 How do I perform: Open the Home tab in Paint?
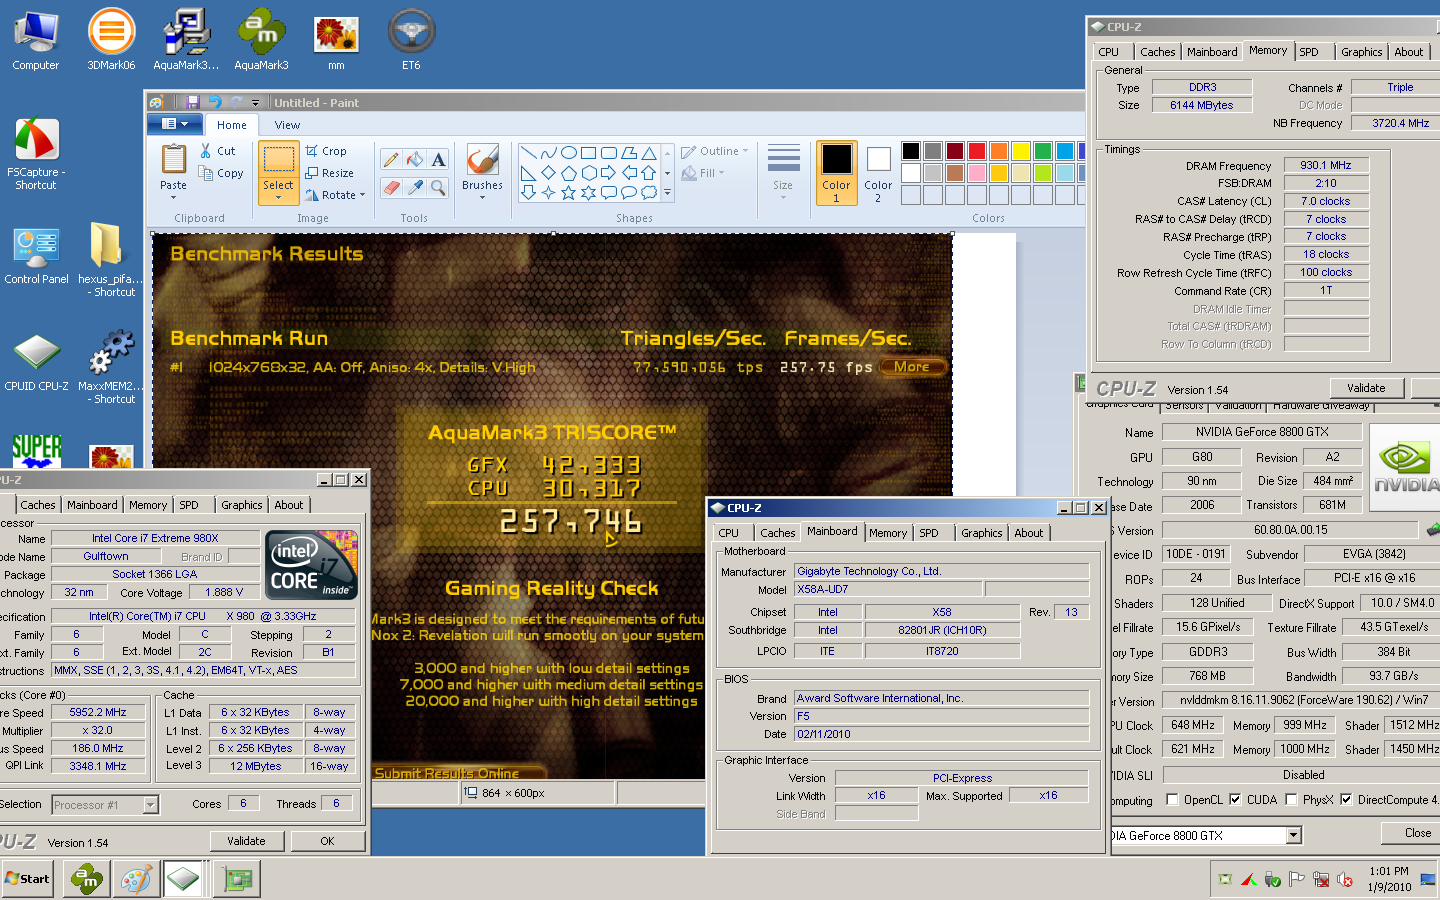(x=232, y=125)
